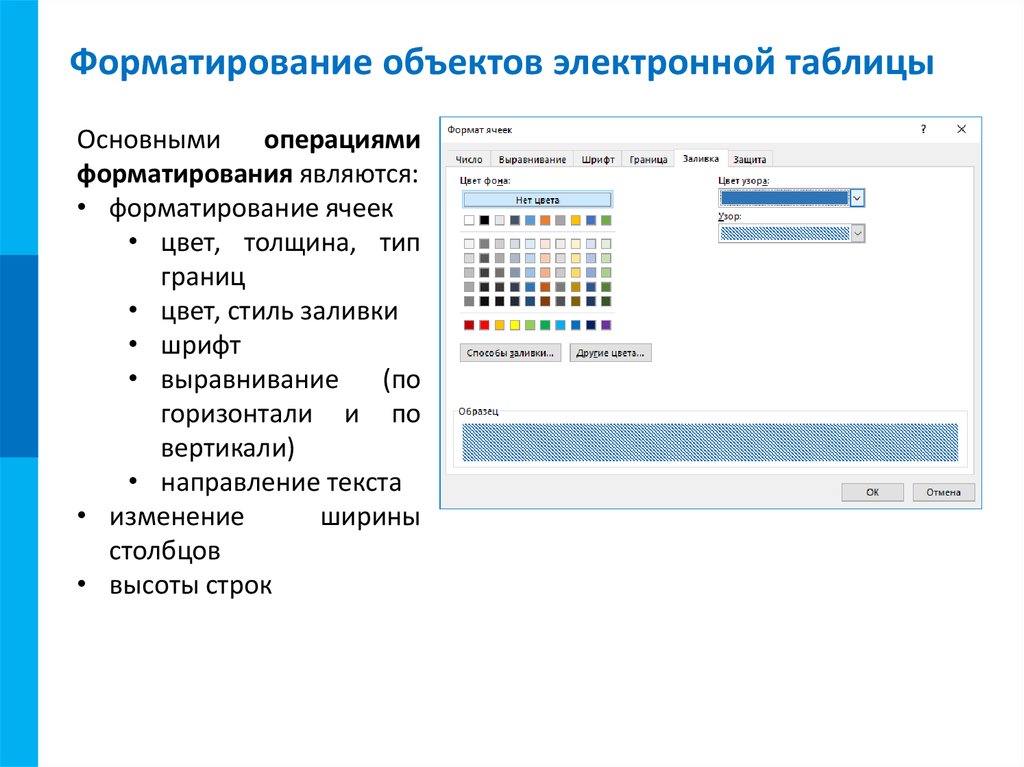Select the bright red standard color swatch

click(484, 325)
